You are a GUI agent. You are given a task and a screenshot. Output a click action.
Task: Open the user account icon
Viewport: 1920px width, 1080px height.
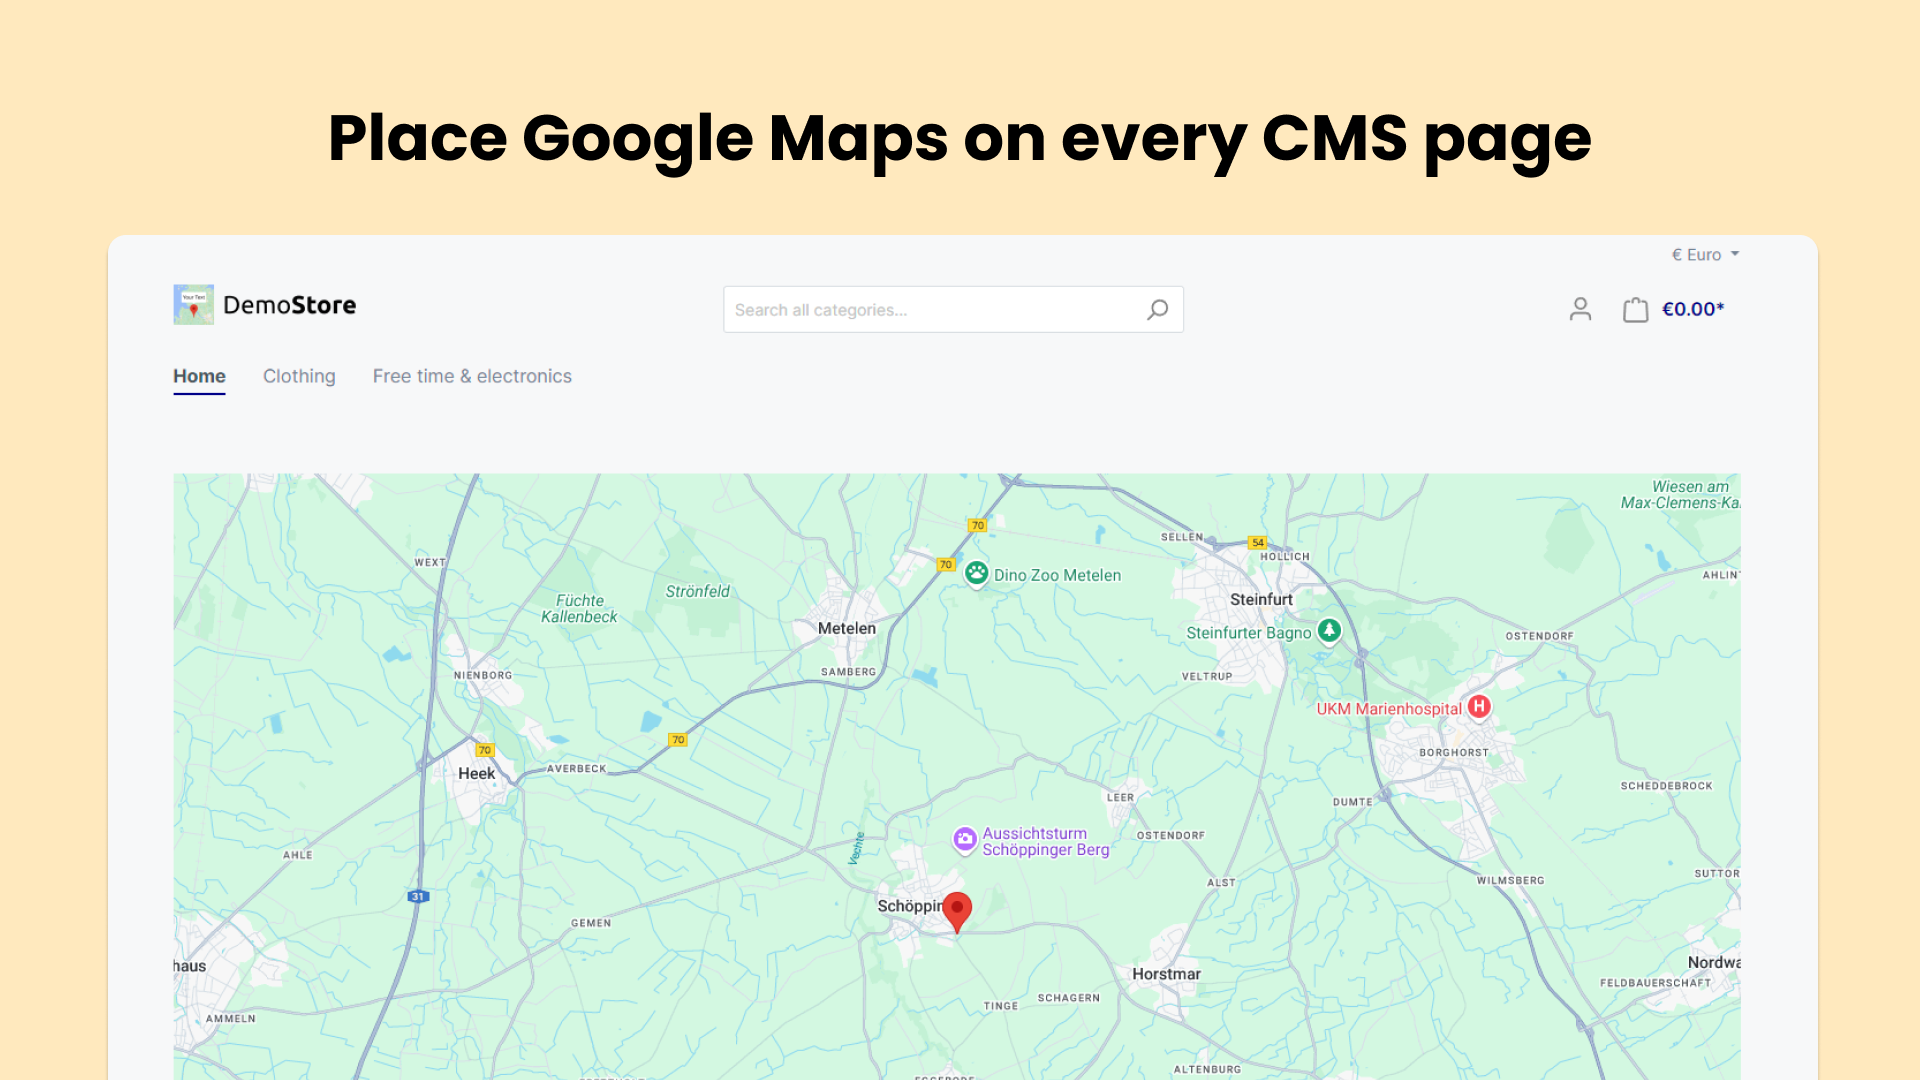tap(1580, 309)
